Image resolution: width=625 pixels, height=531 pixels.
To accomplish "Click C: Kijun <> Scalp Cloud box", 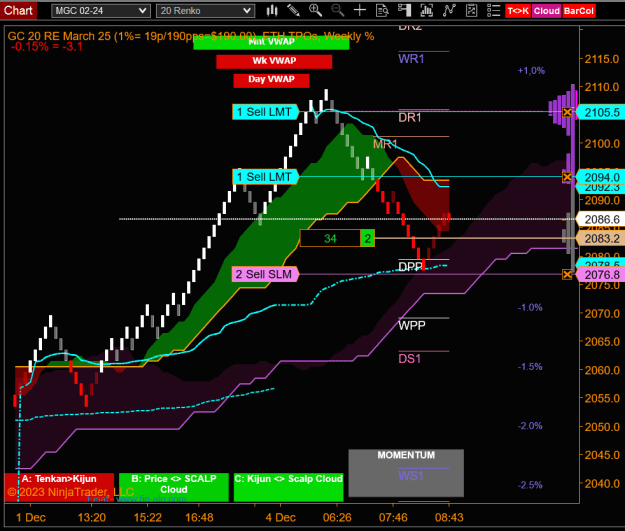I will (x=288, y=487).
